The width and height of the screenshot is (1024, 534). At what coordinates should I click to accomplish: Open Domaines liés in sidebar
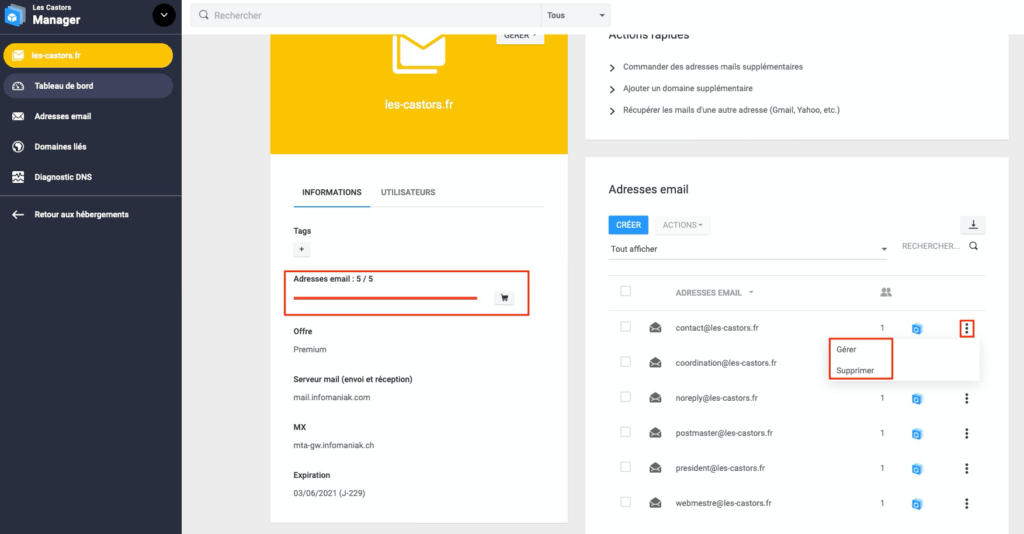[60, 147]
